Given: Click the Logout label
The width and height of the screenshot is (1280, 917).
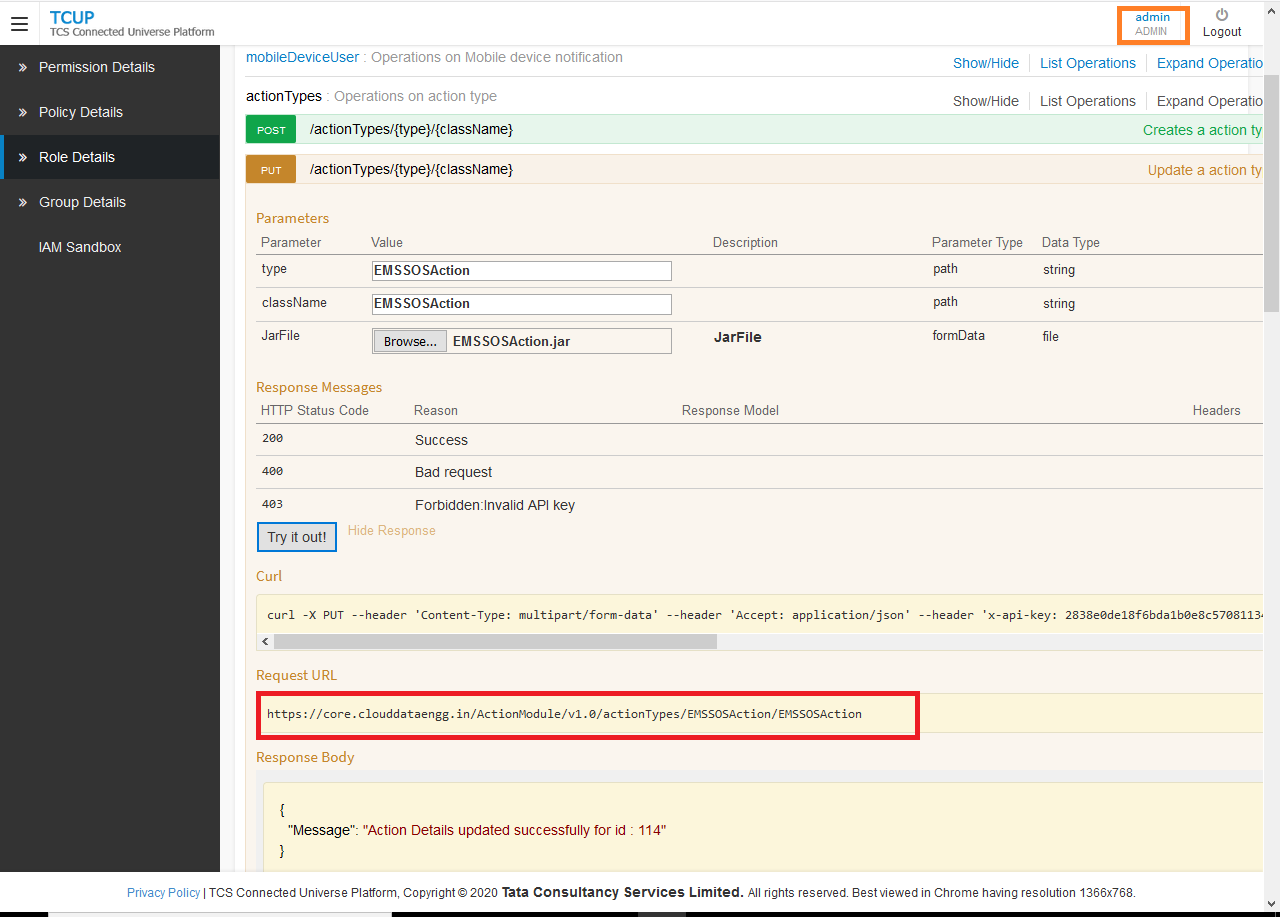Looking at the screenshot, I should 1222,32.
